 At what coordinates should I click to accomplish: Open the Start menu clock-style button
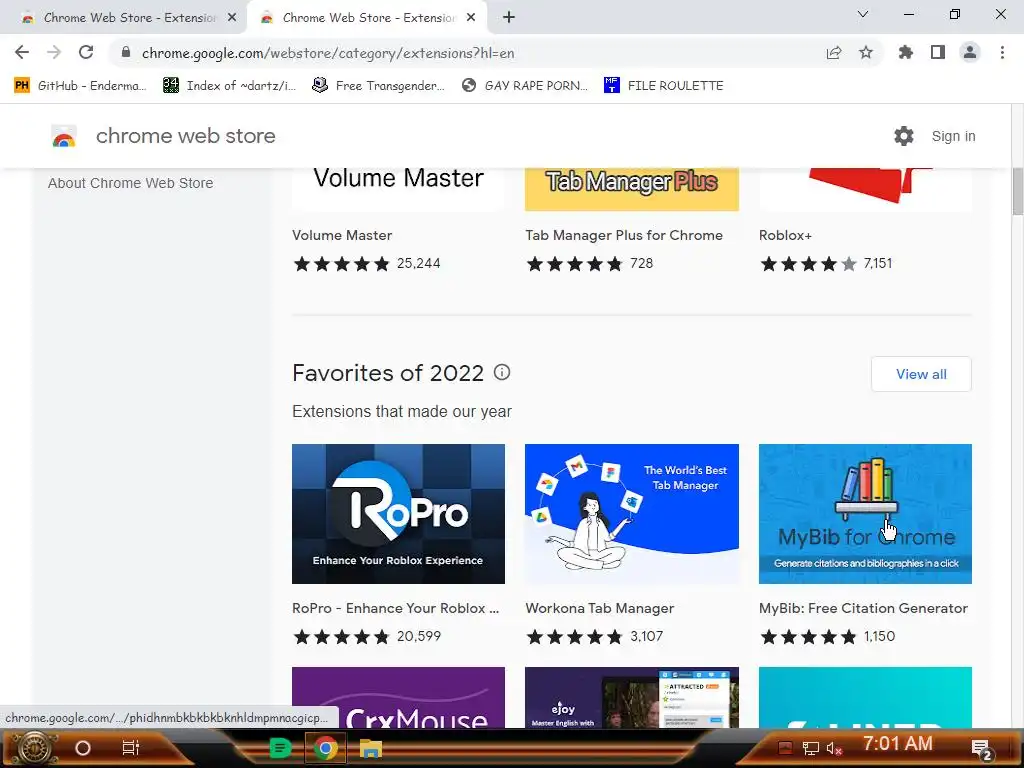tap(34, 748)
